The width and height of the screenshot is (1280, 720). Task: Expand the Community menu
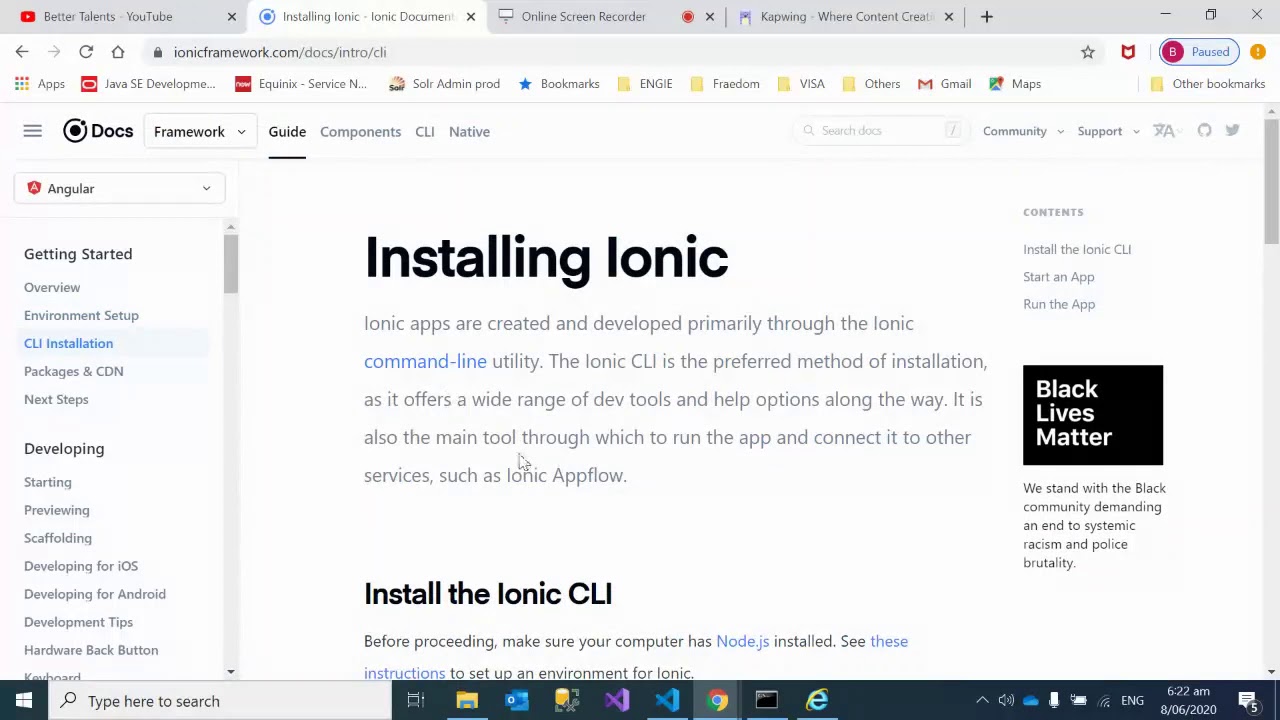pyautogui.click(x=1023, y=131)
